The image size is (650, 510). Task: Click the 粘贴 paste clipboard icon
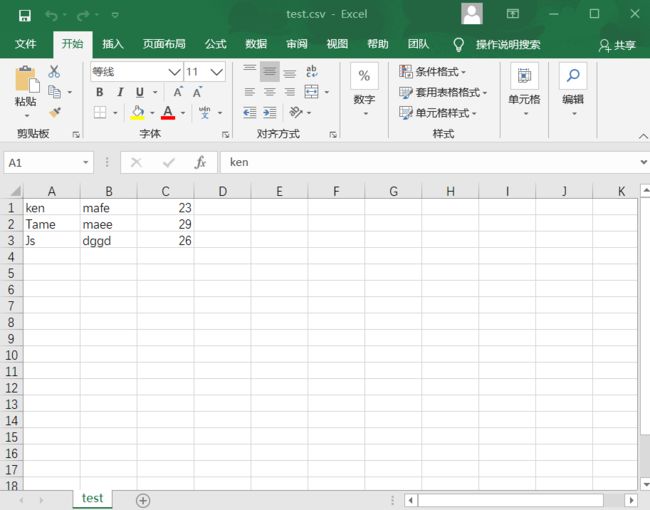tap(27, 79)
